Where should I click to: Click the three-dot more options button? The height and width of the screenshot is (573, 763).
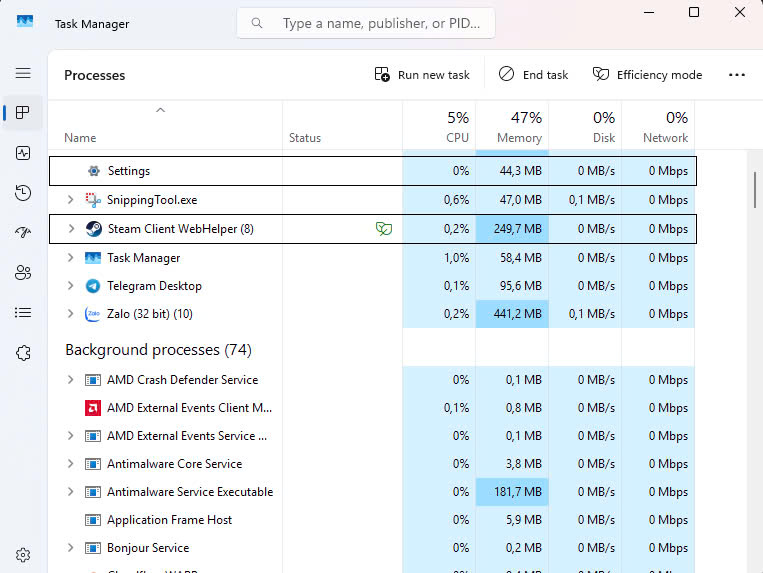click(x=737, y=75)
